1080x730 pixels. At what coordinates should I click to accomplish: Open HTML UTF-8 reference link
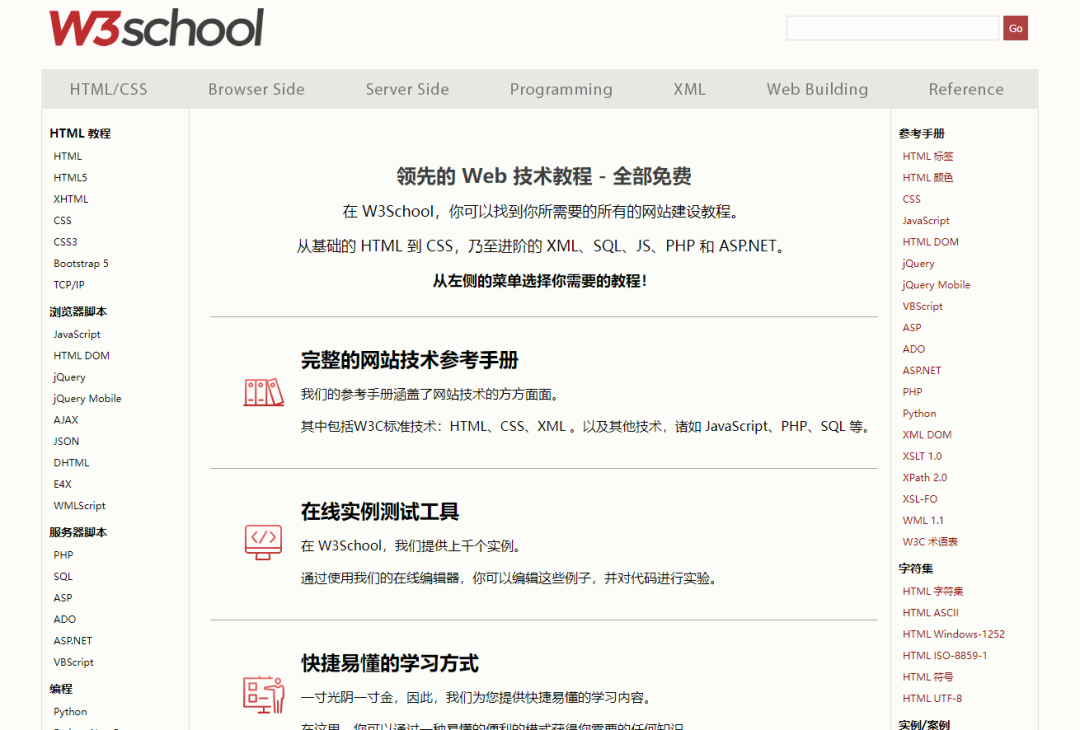click(x=932, y=698)
